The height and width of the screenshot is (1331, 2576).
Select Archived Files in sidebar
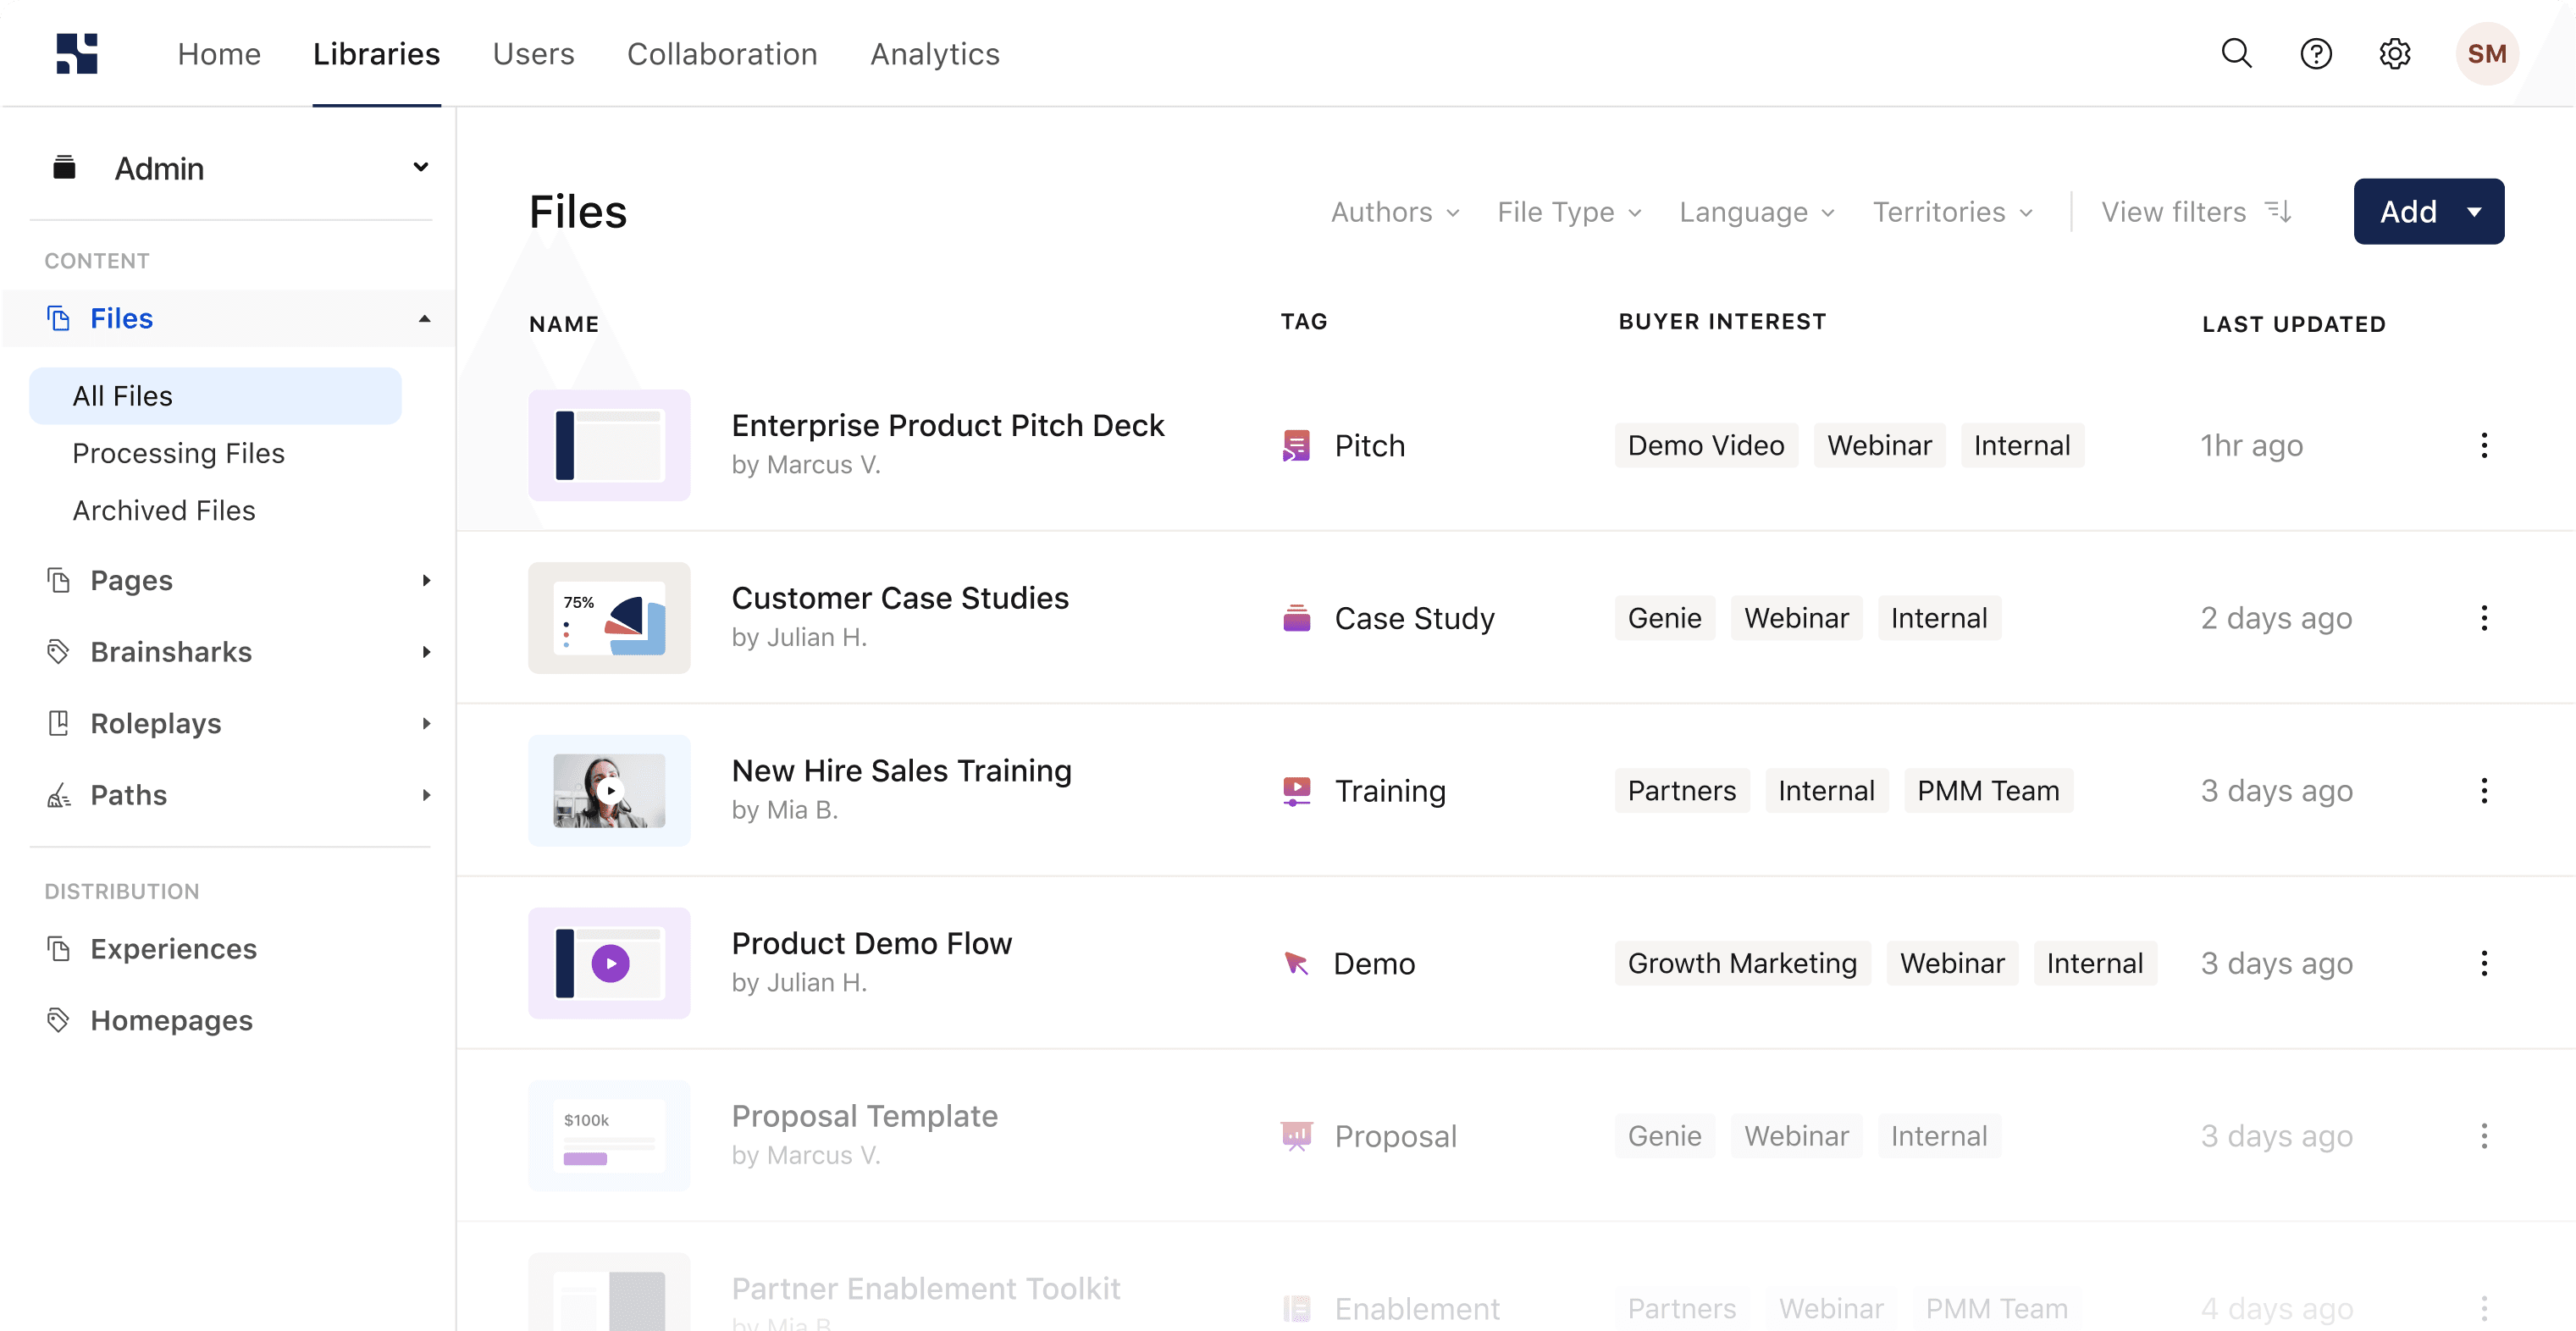[x=164, y=510]
